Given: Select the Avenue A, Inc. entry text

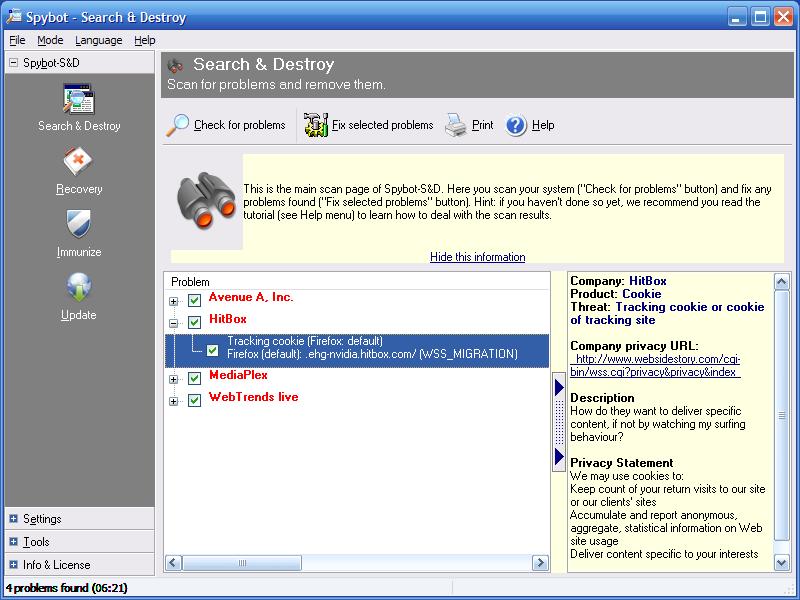Looking at the screenshot, I should click(251, 297).
